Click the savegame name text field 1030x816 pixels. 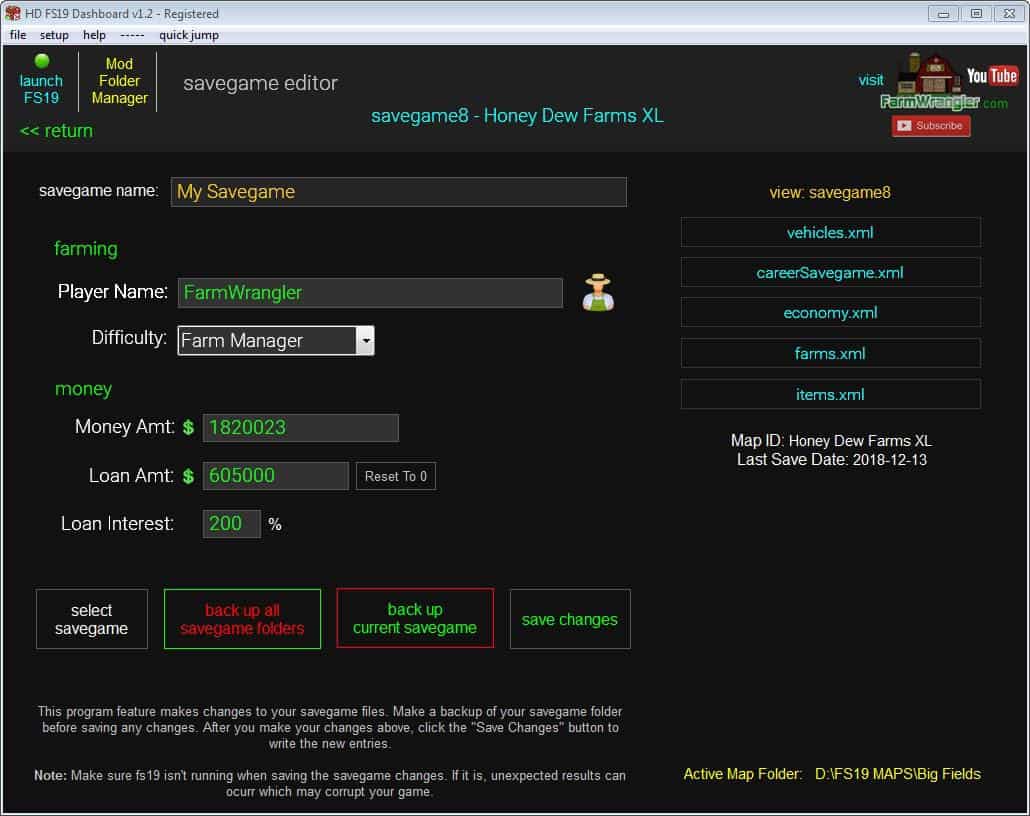[x=398, y=192]
